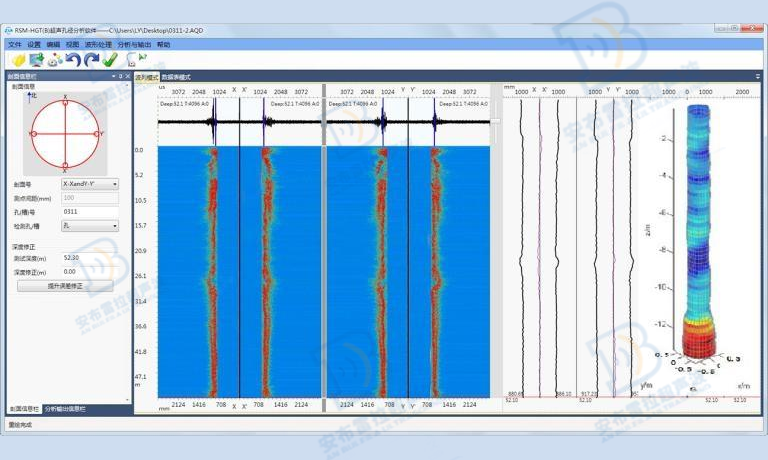
Task: Click the hole number field 0311
Action: point(90,212)
